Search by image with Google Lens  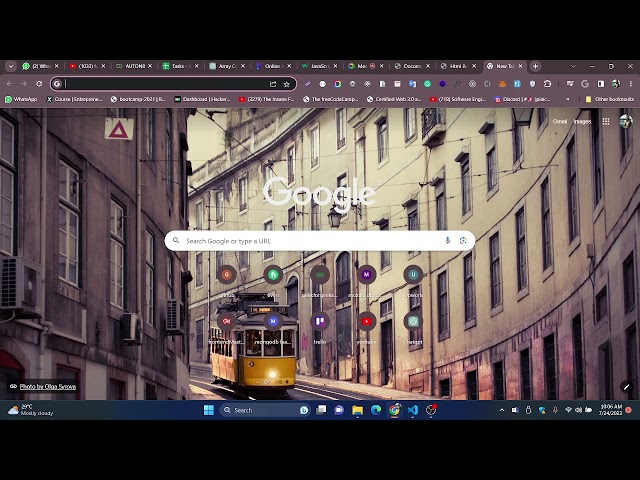pos(463,241)
